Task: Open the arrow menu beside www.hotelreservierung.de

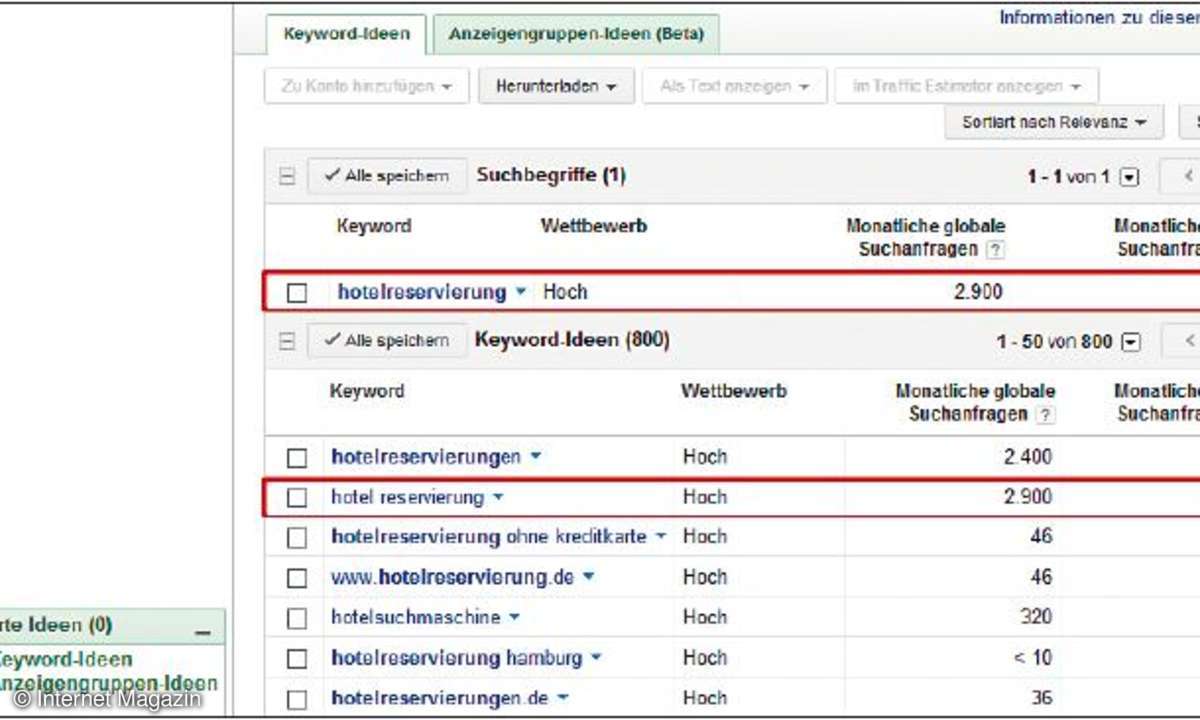Action: coord(588,577)
